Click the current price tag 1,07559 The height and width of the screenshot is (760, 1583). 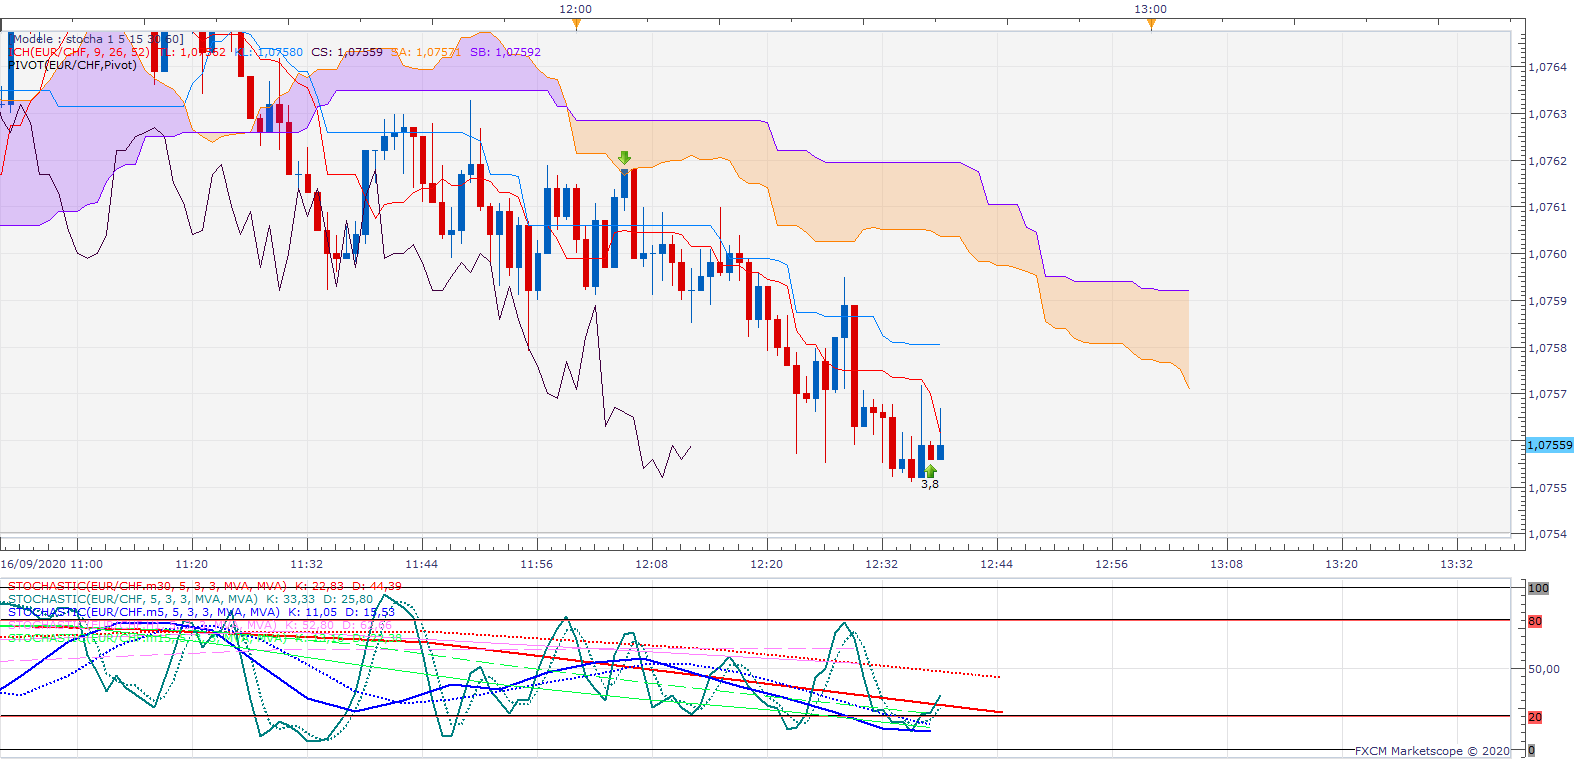click(1550, 445)
